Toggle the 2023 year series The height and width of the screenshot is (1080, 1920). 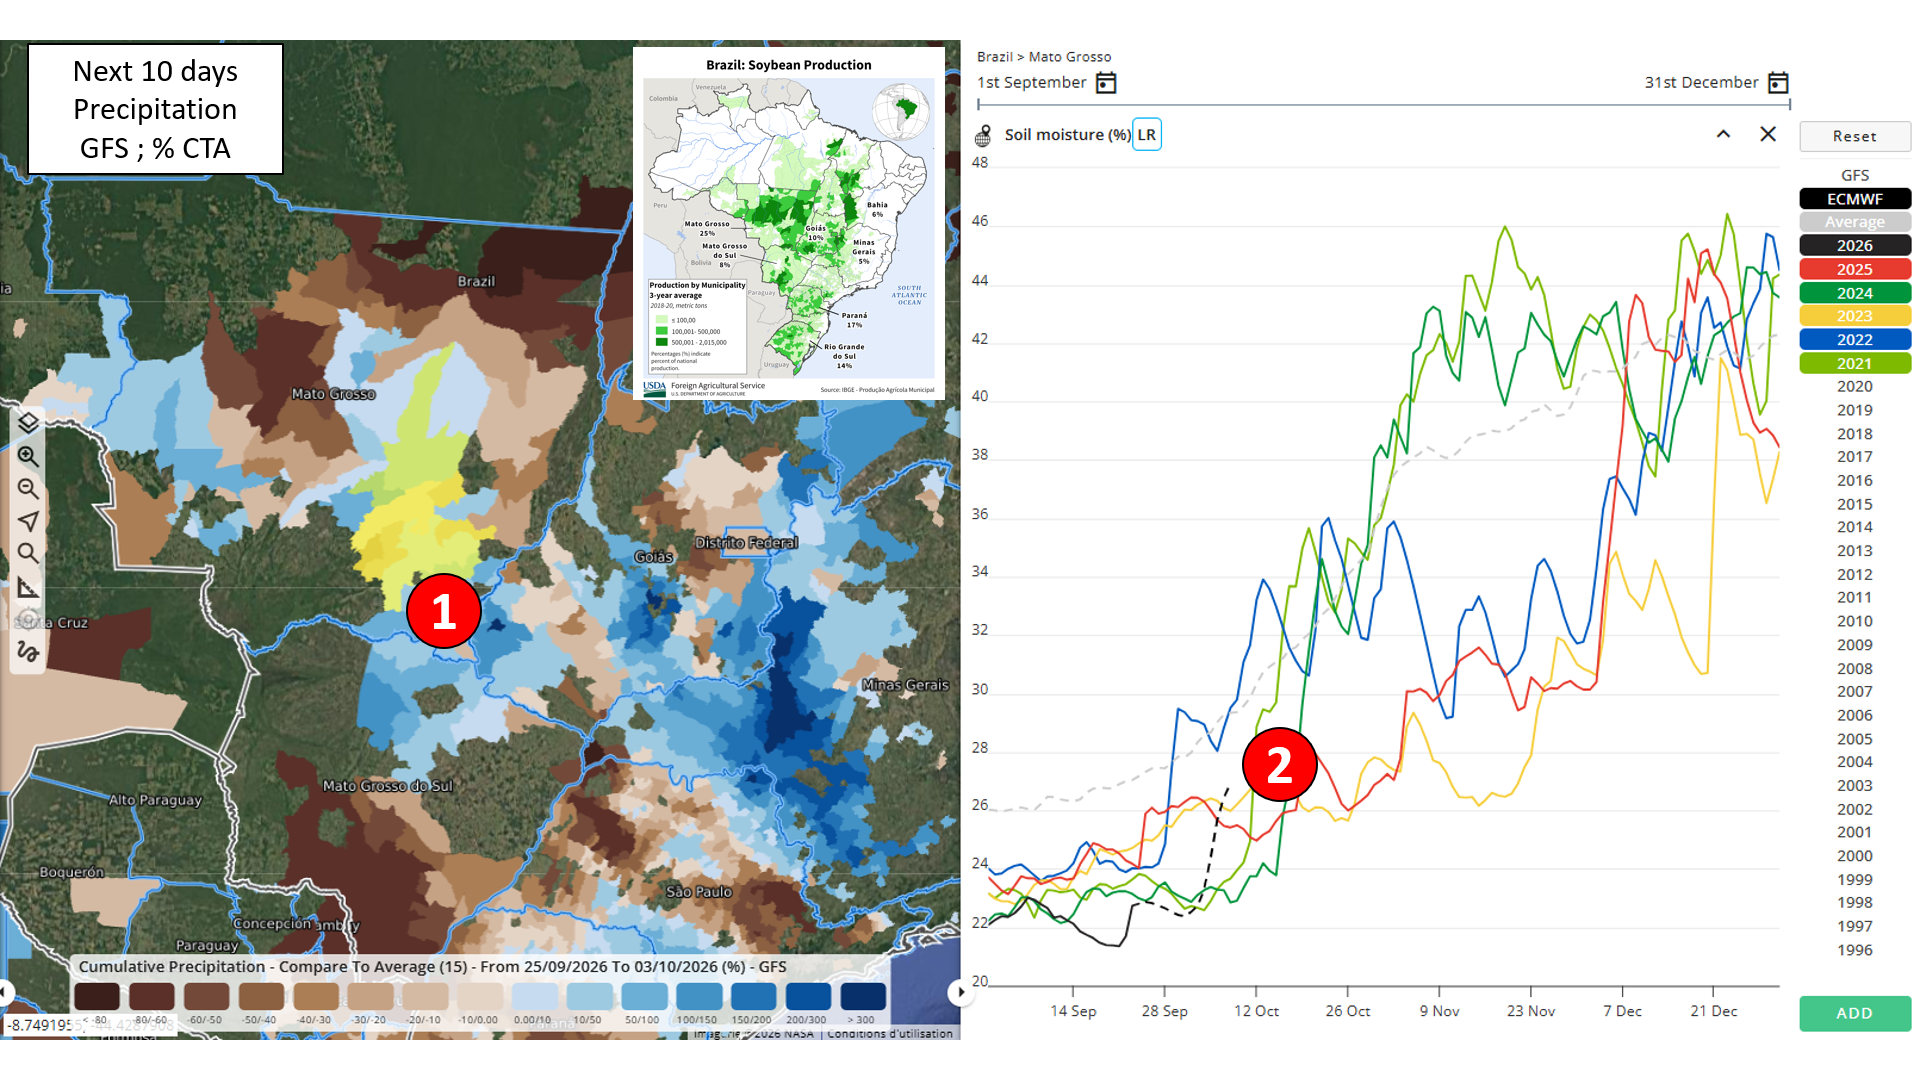click(1855, 316)
